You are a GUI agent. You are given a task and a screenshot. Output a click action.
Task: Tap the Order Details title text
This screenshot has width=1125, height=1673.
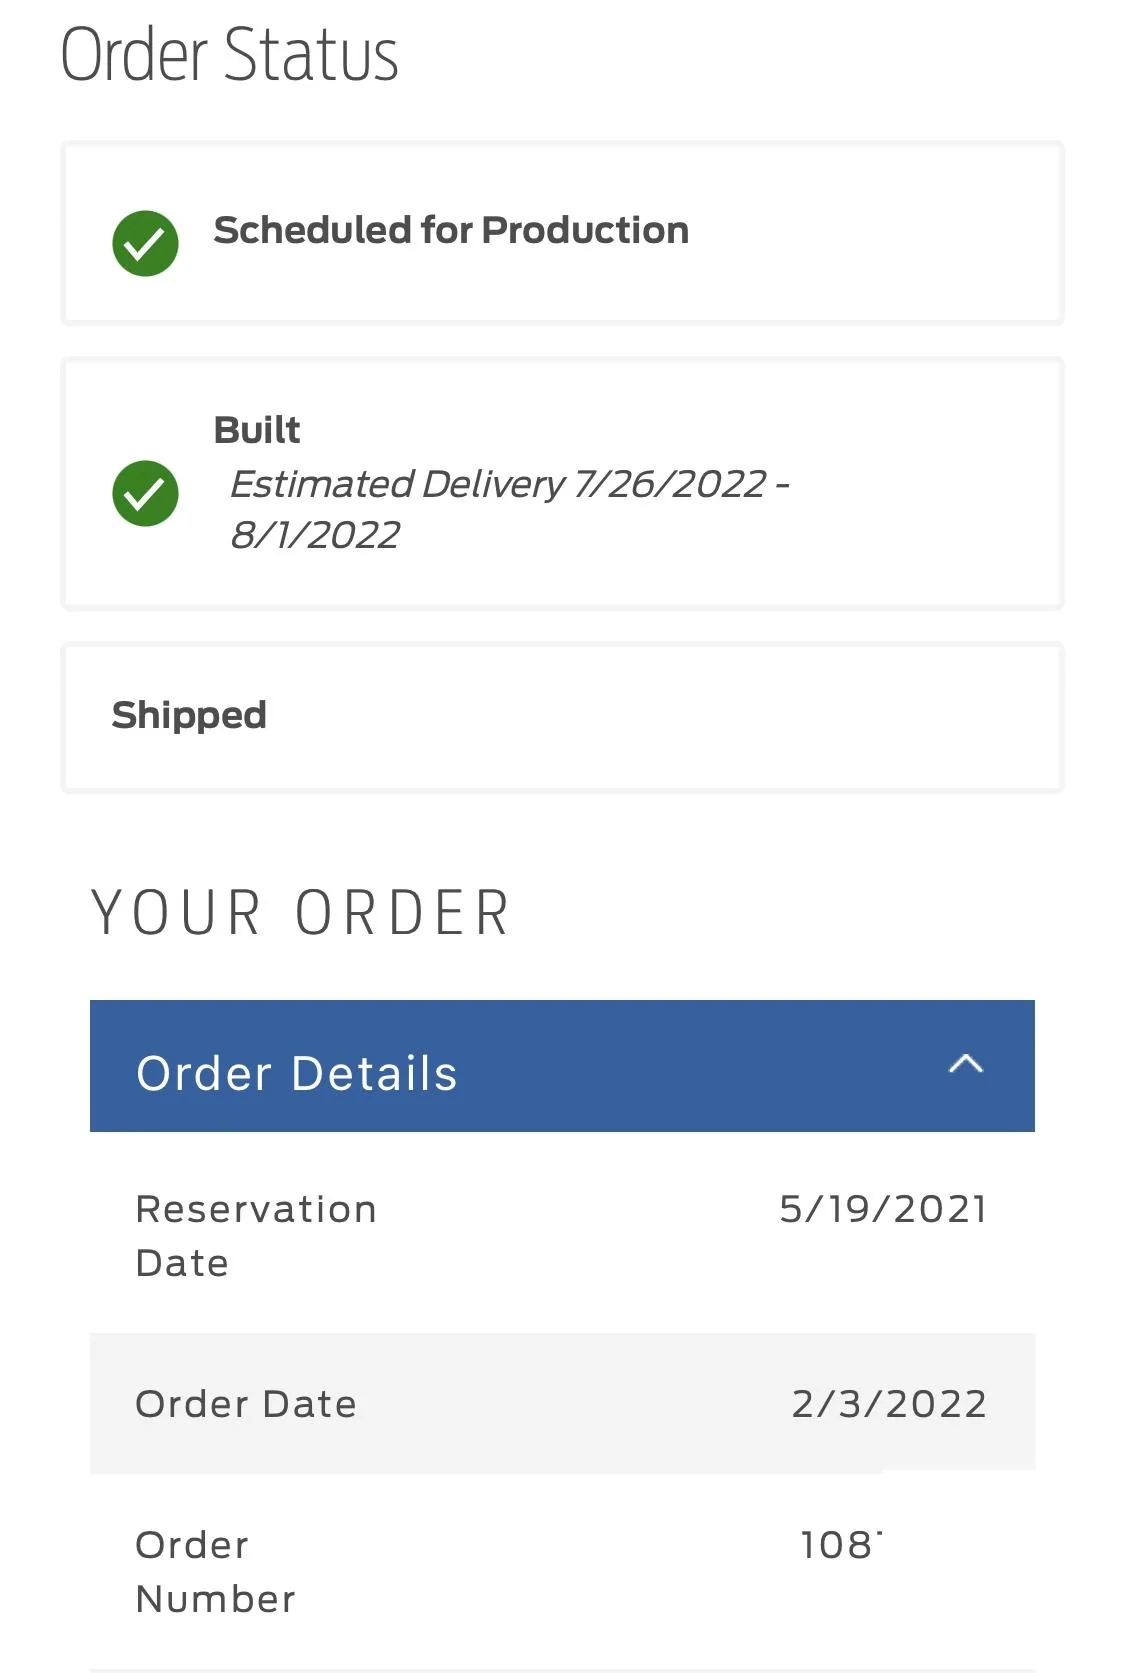(x=297, y=1074)
